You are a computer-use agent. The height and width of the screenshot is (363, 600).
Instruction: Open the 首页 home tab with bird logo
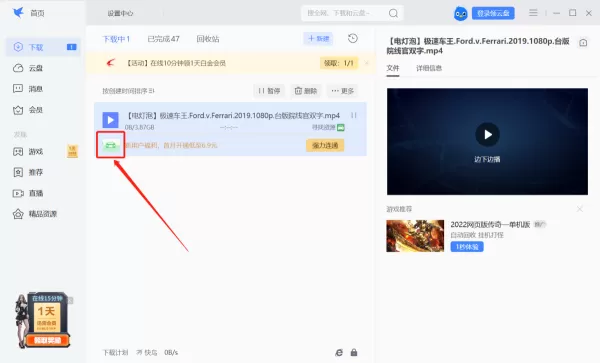tap(28, 13)
